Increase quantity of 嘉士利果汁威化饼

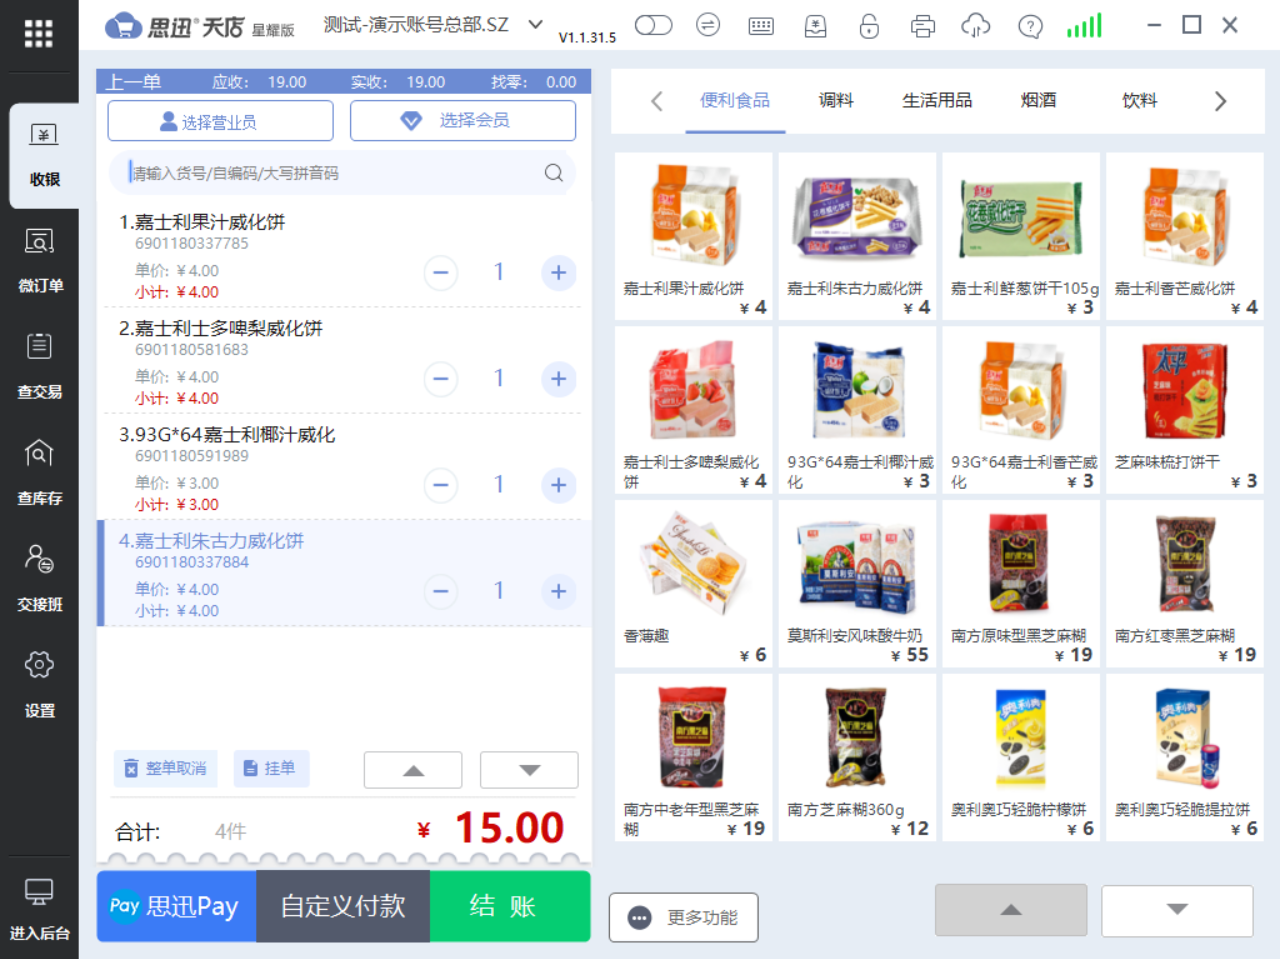pyautogui.click(x=558, y=272)
